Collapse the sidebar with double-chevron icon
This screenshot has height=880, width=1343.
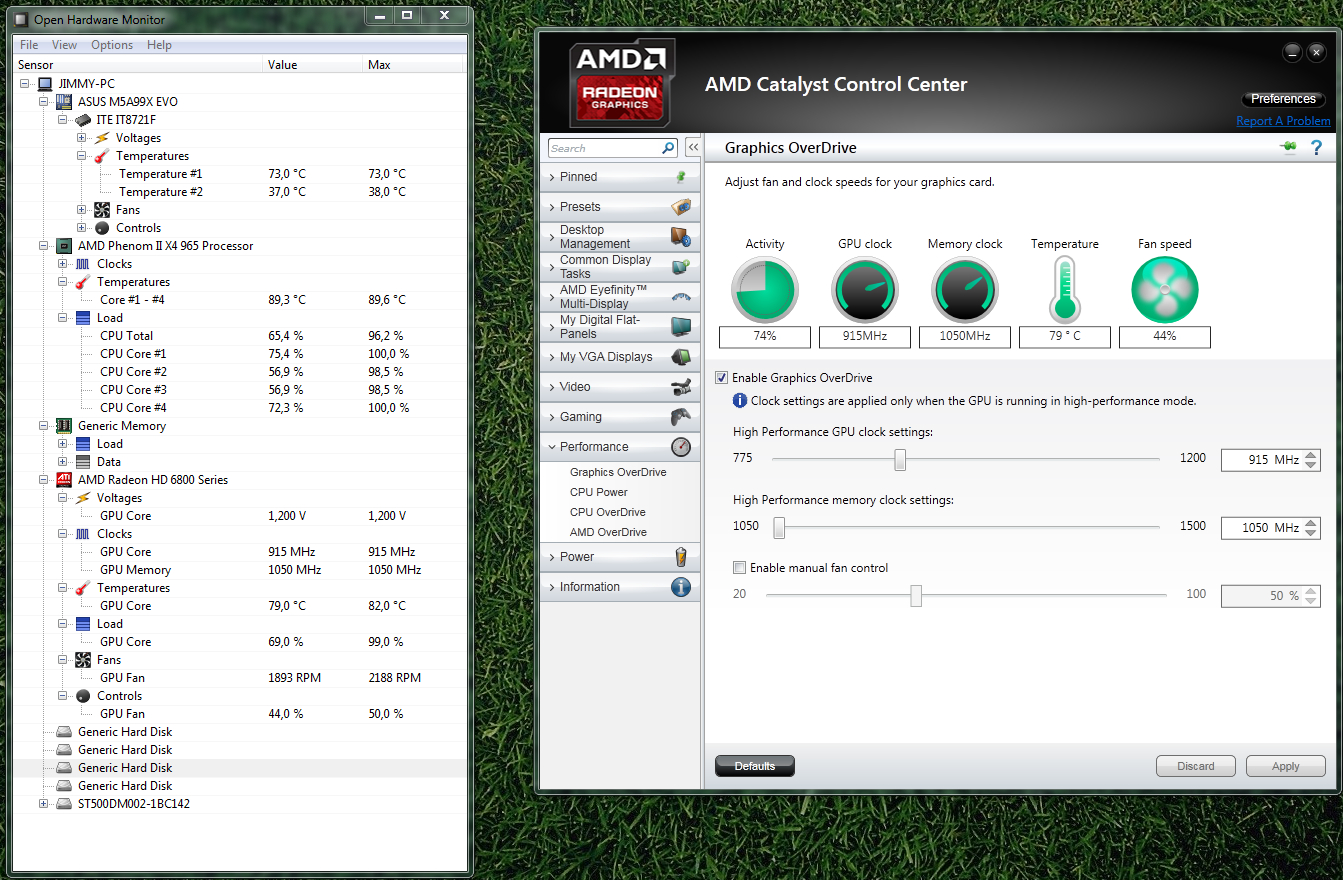tap(693, 148)
